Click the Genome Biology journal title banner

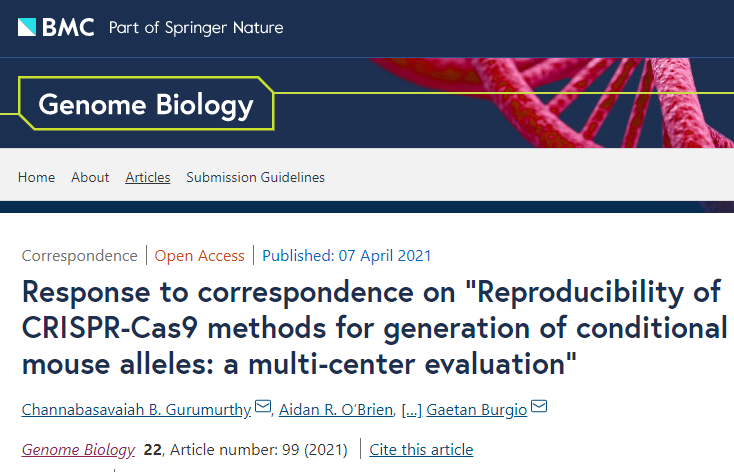tap(146, 104)
